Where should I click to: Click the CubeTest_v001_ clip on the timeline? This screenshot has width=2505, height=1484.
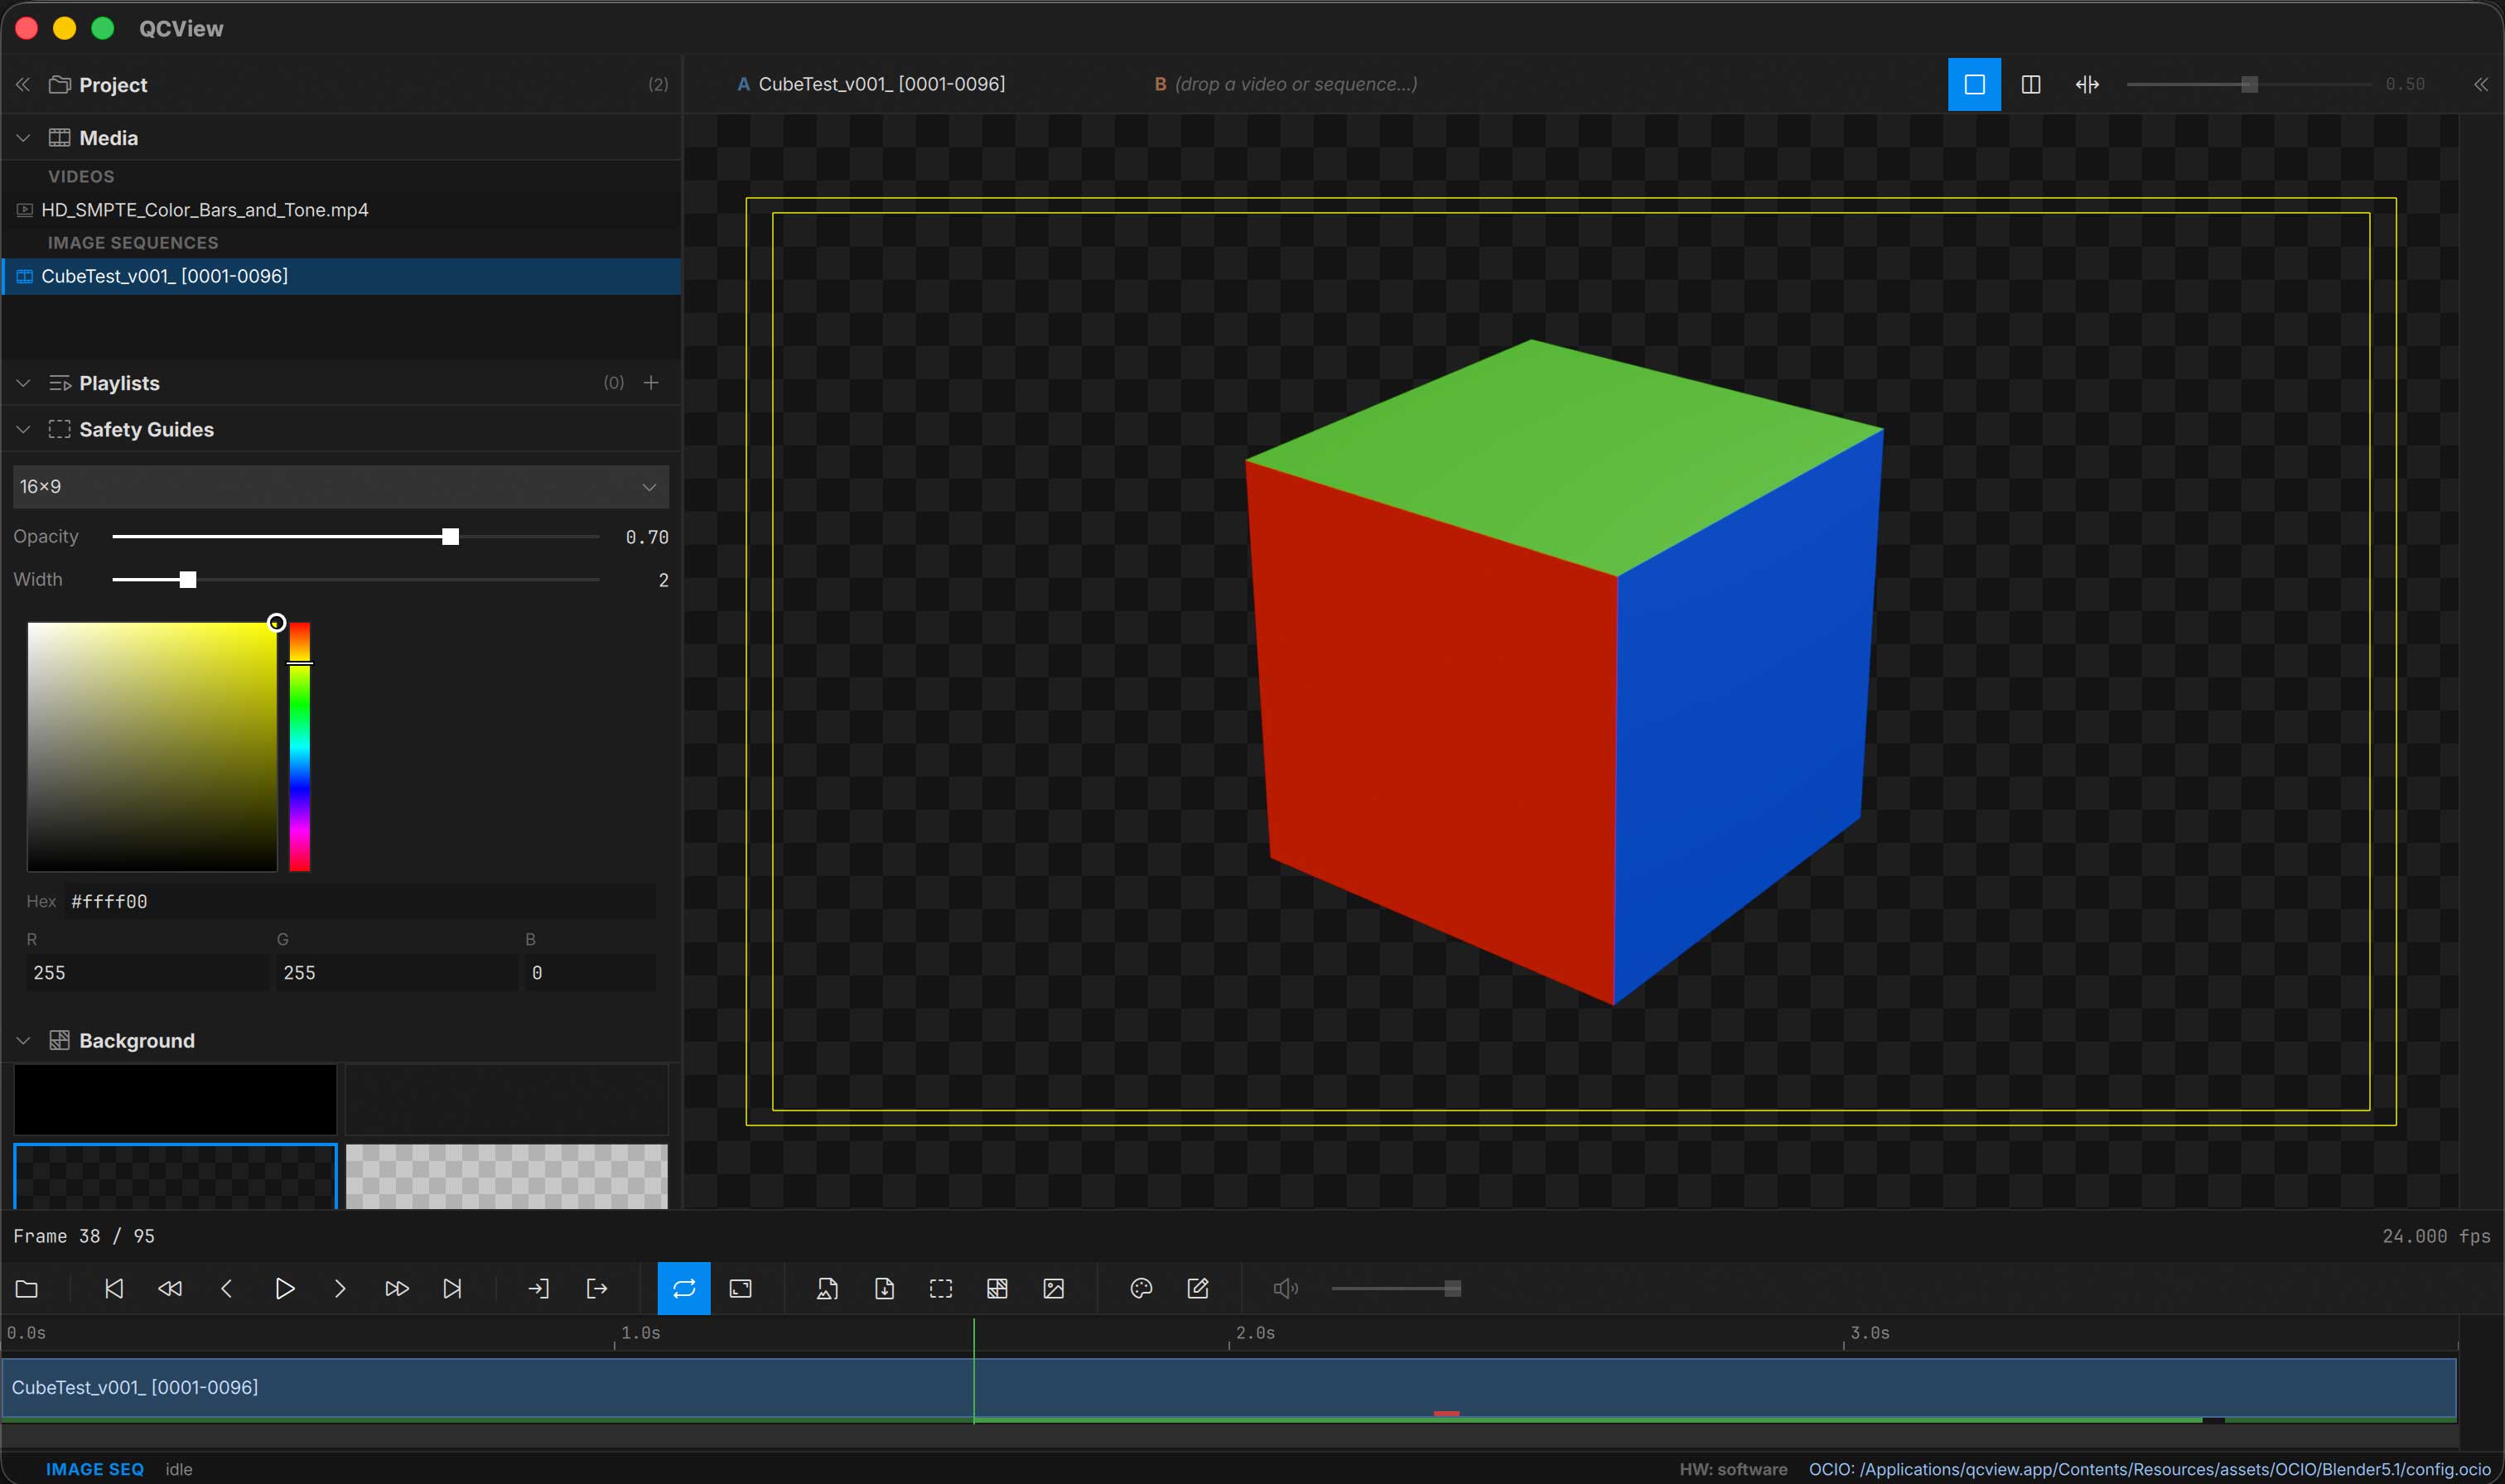pos(1229,1387)
